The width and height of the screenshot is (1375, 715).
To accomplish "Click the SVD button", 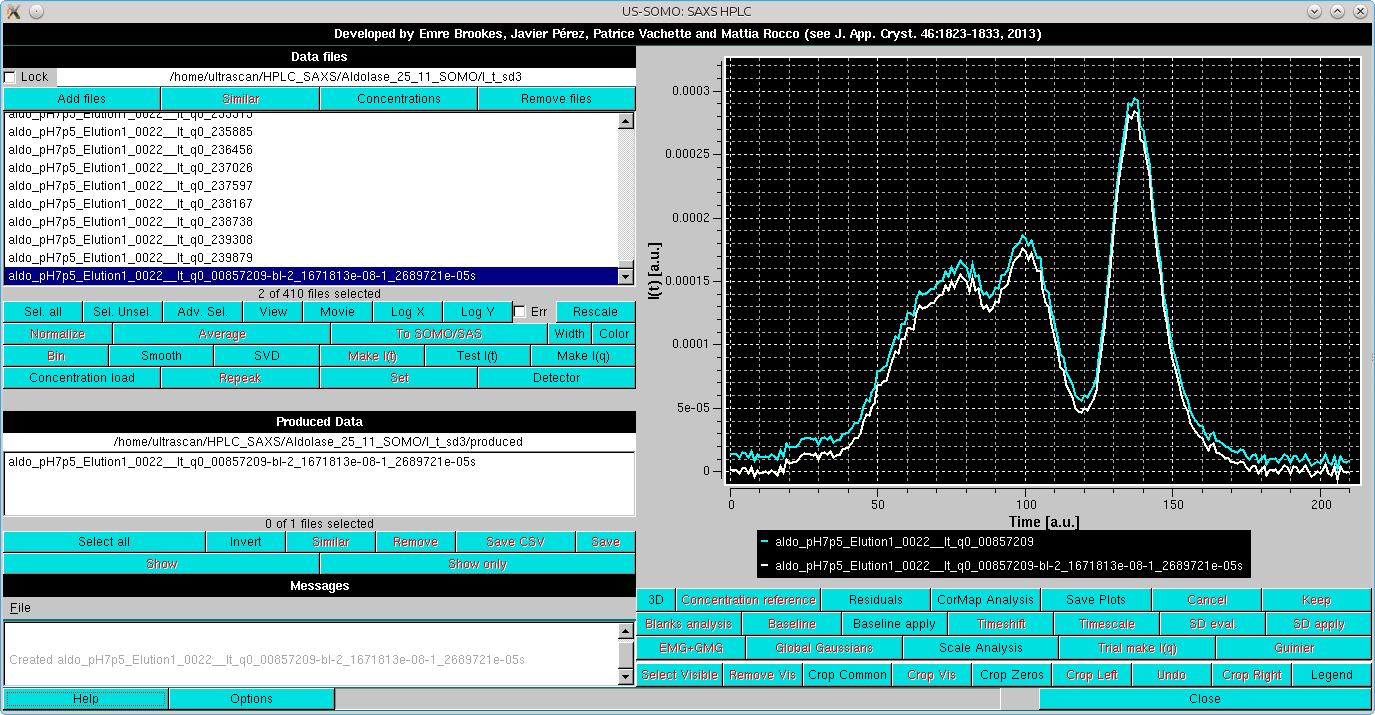I will click(266, 356).
